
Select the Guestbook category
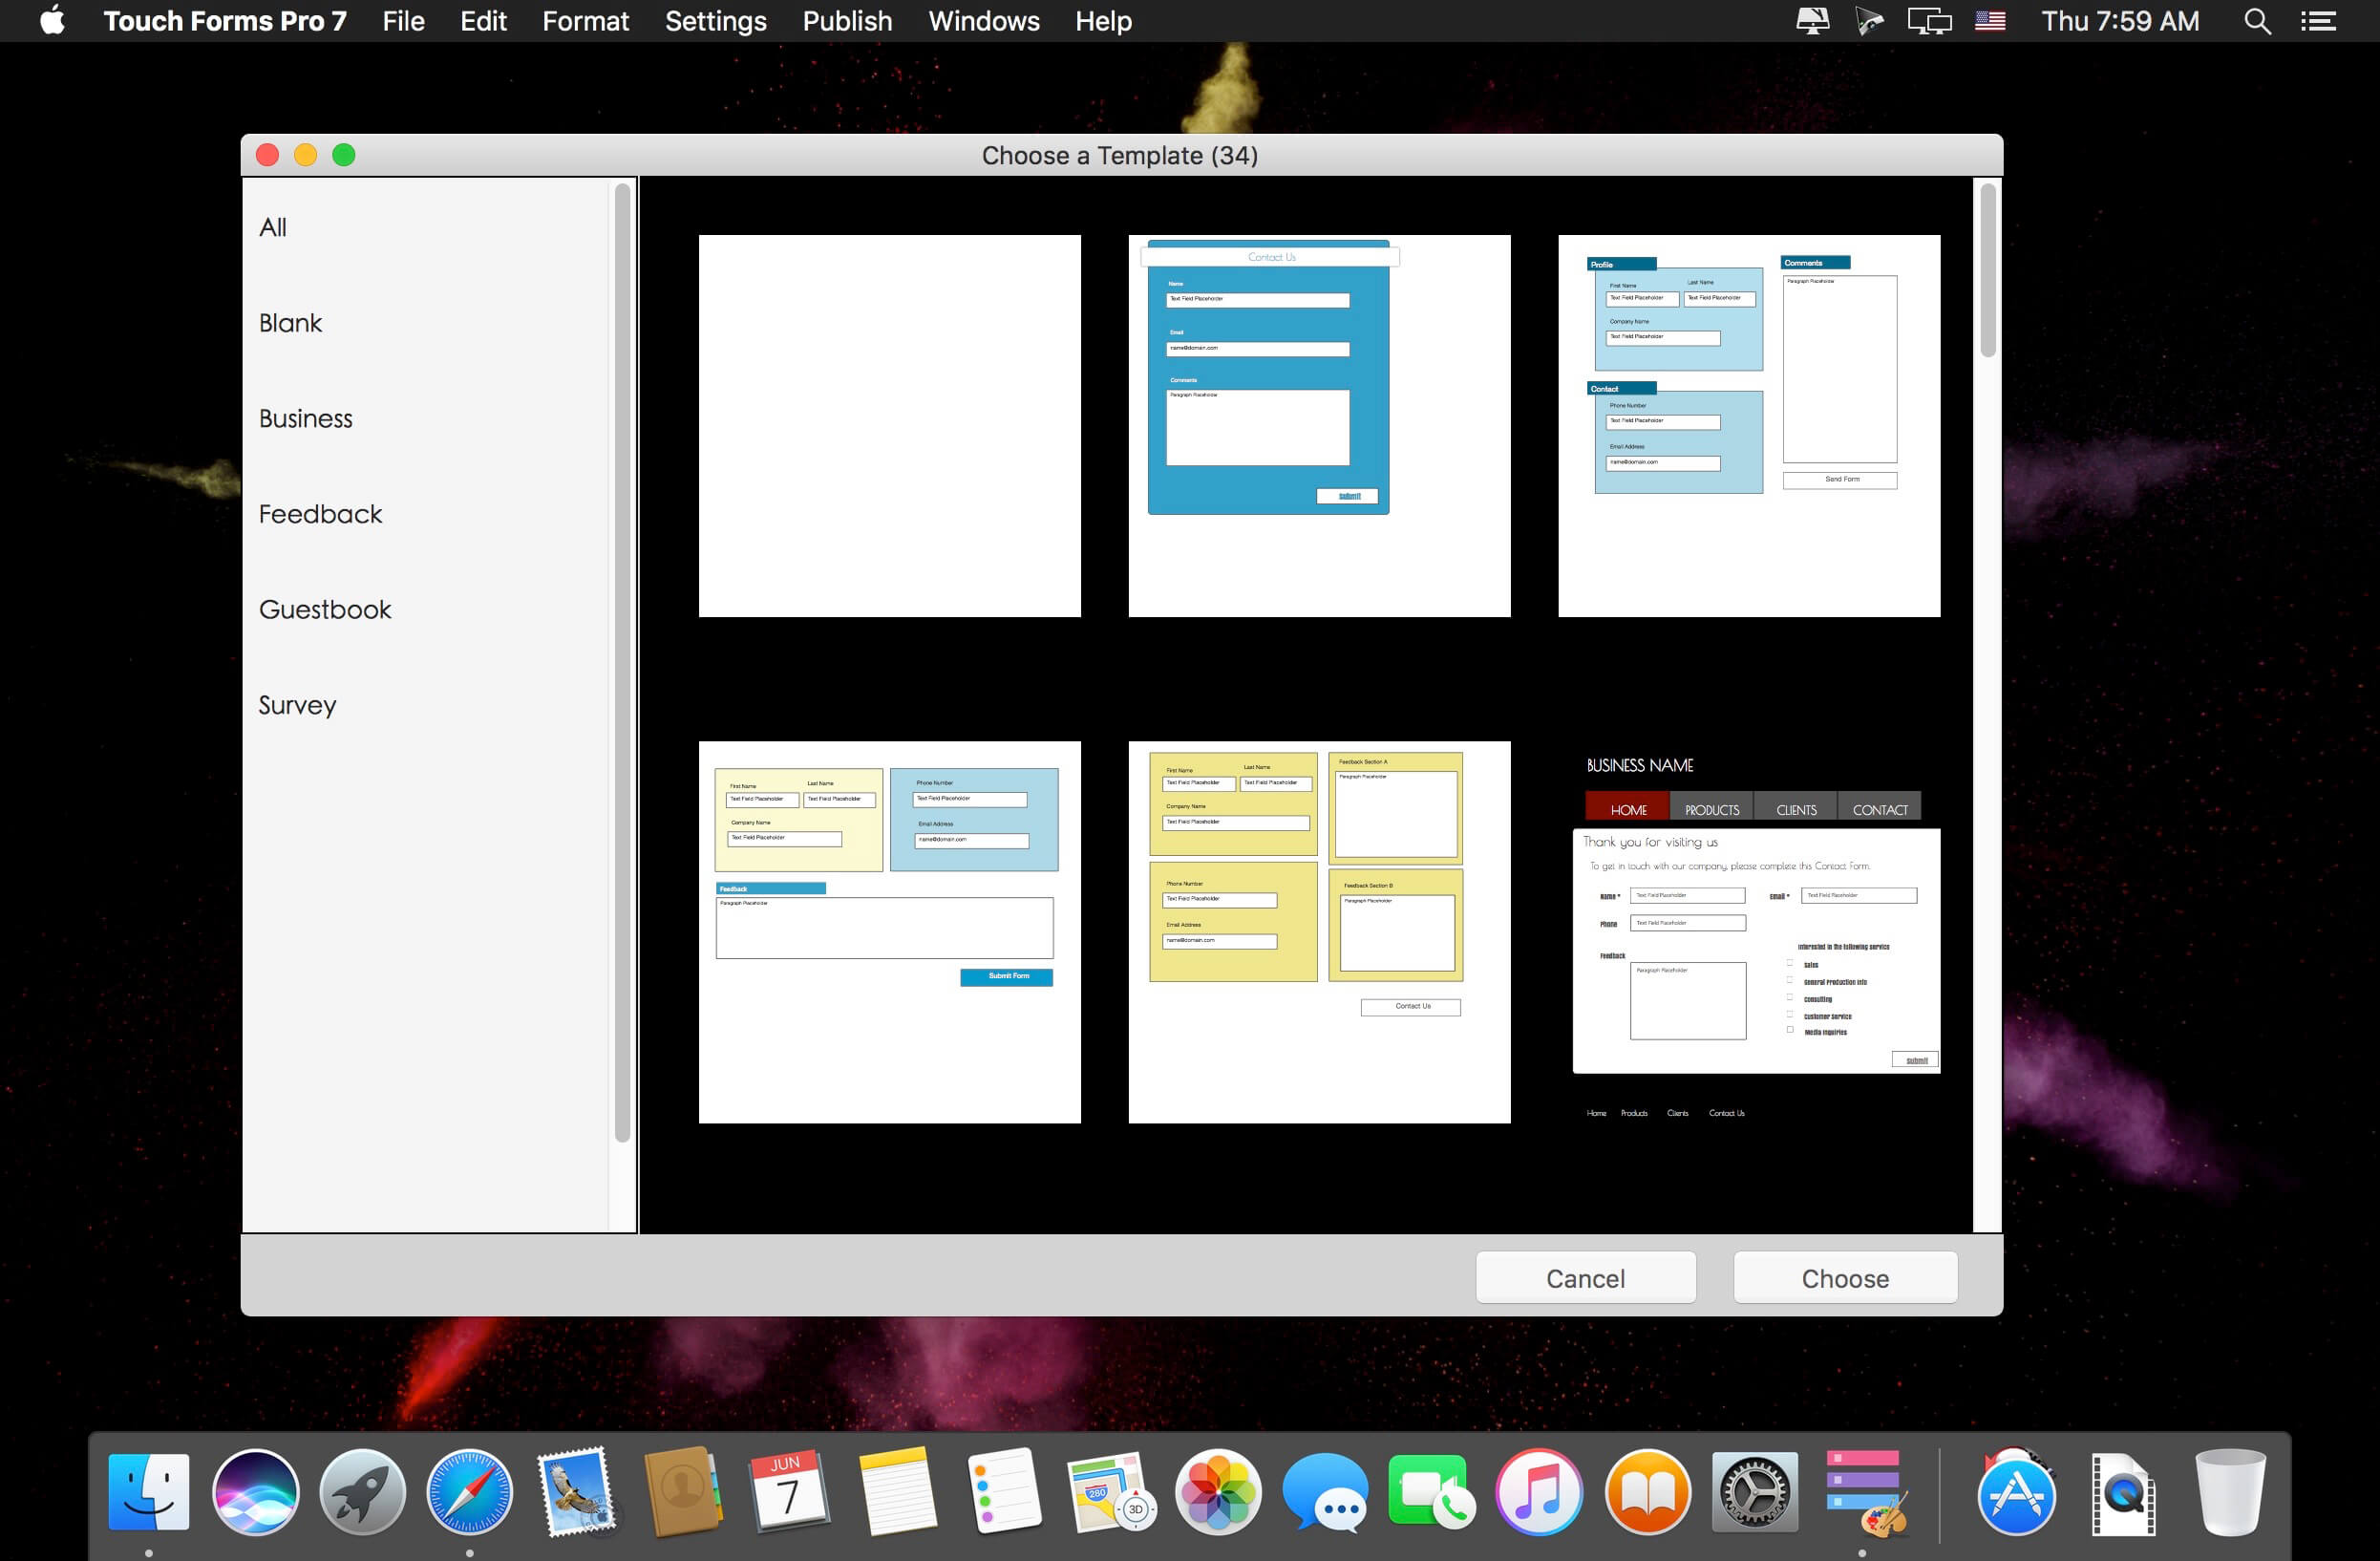(x=324, y=609)
